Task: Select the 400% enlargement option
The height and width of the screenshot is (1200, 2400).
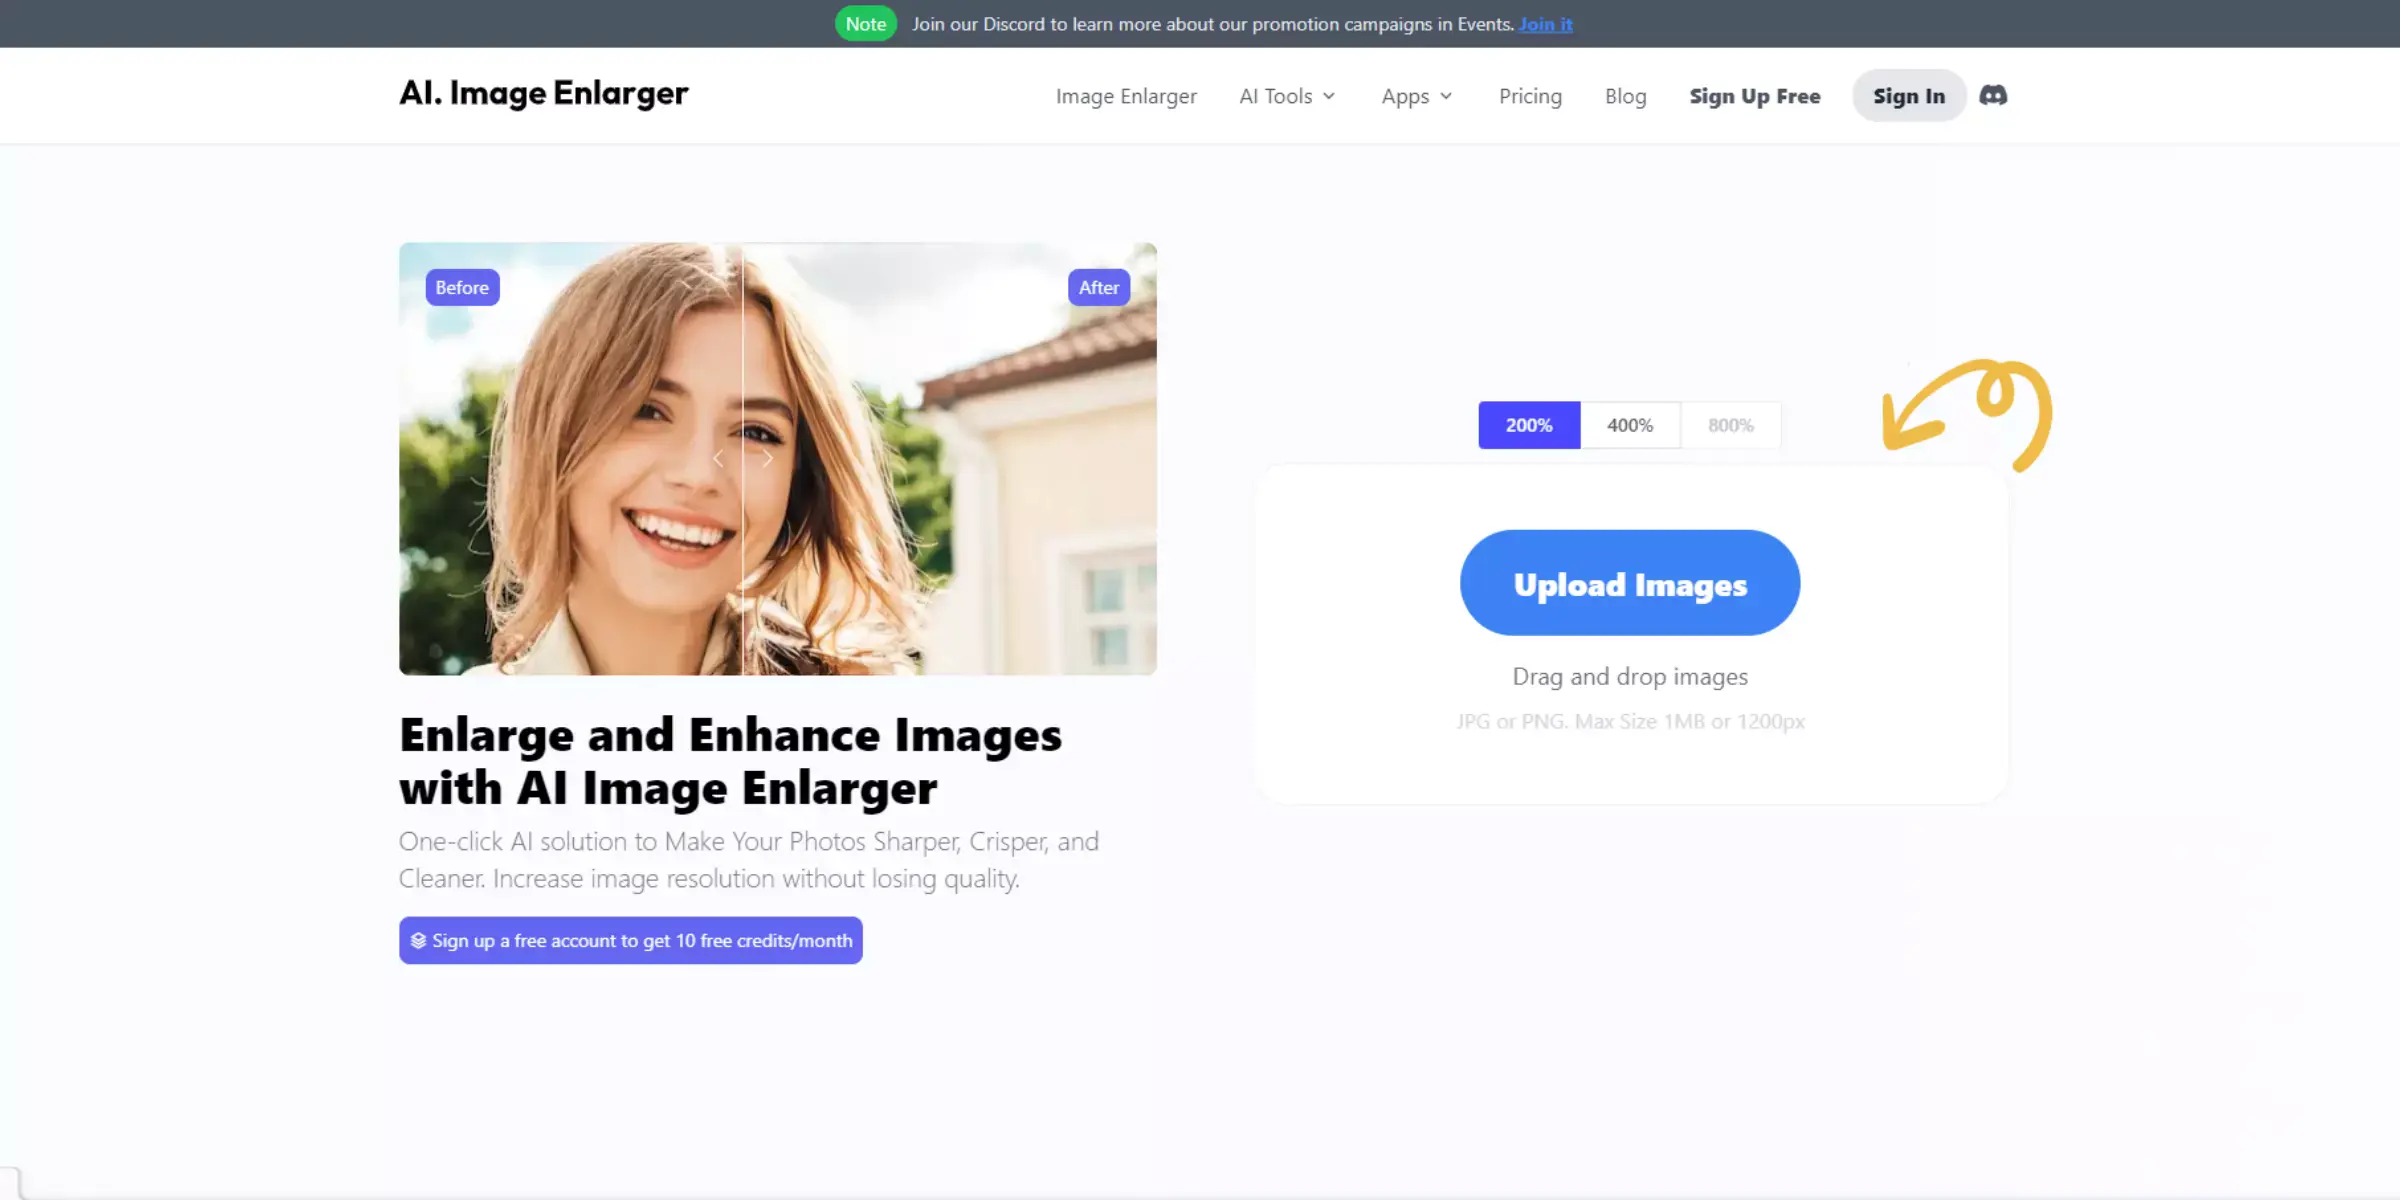Action: (1630, 424)
